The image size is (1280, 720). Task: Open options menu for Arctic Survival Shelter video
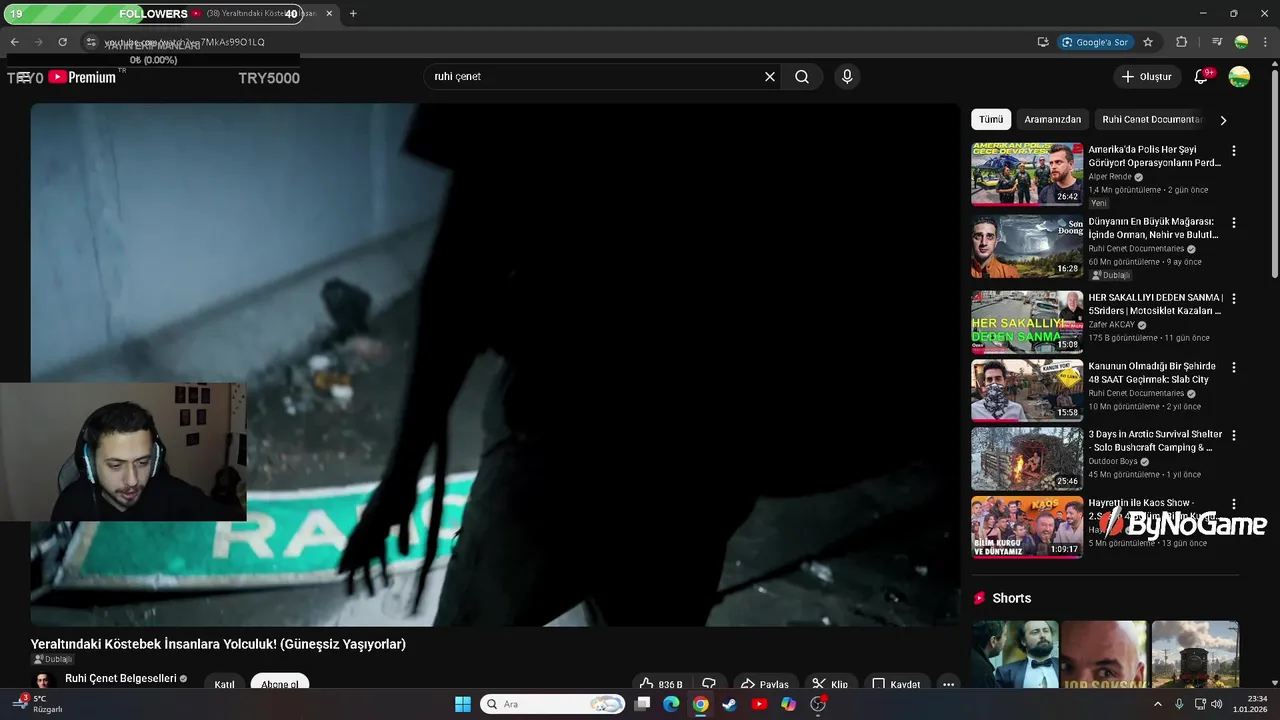click(1234, 435)
